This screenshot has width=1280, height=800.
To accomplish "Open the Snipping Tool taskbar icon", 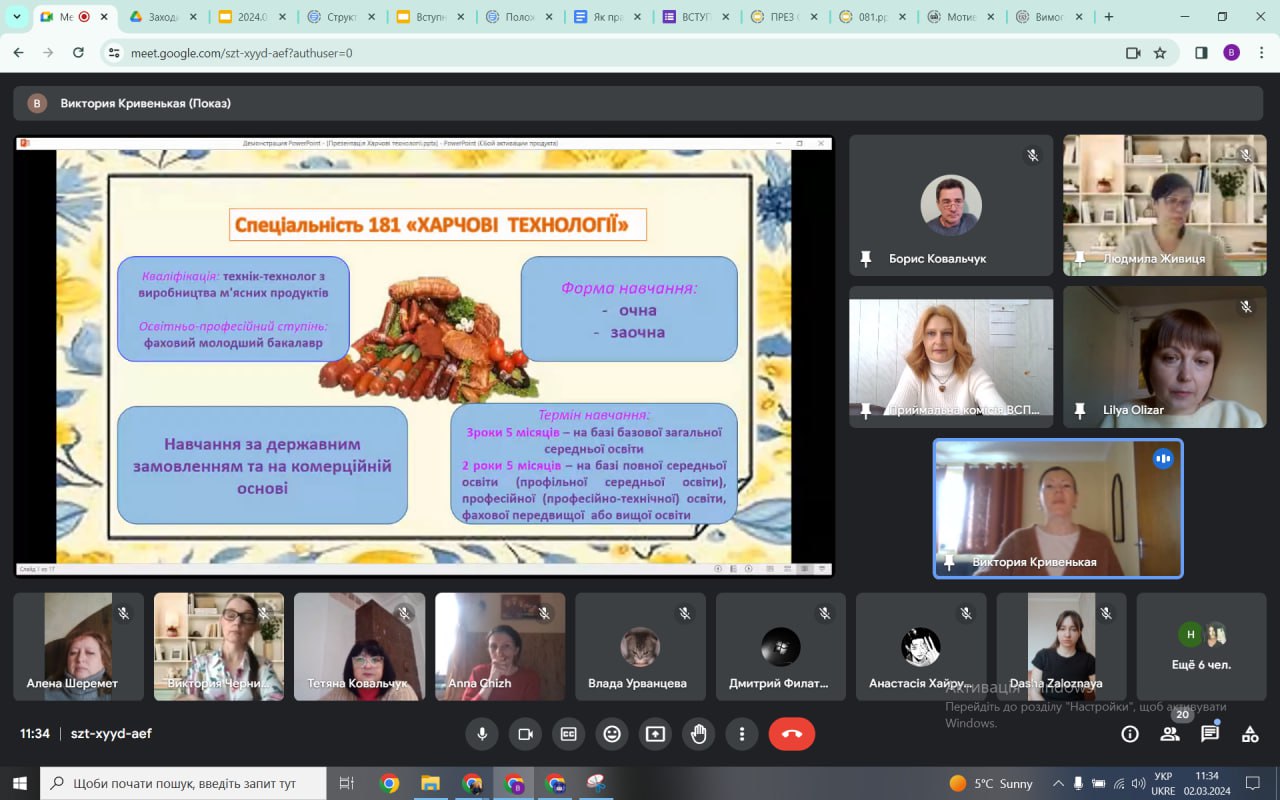I will pyautogui.click(x=596, y=783).
